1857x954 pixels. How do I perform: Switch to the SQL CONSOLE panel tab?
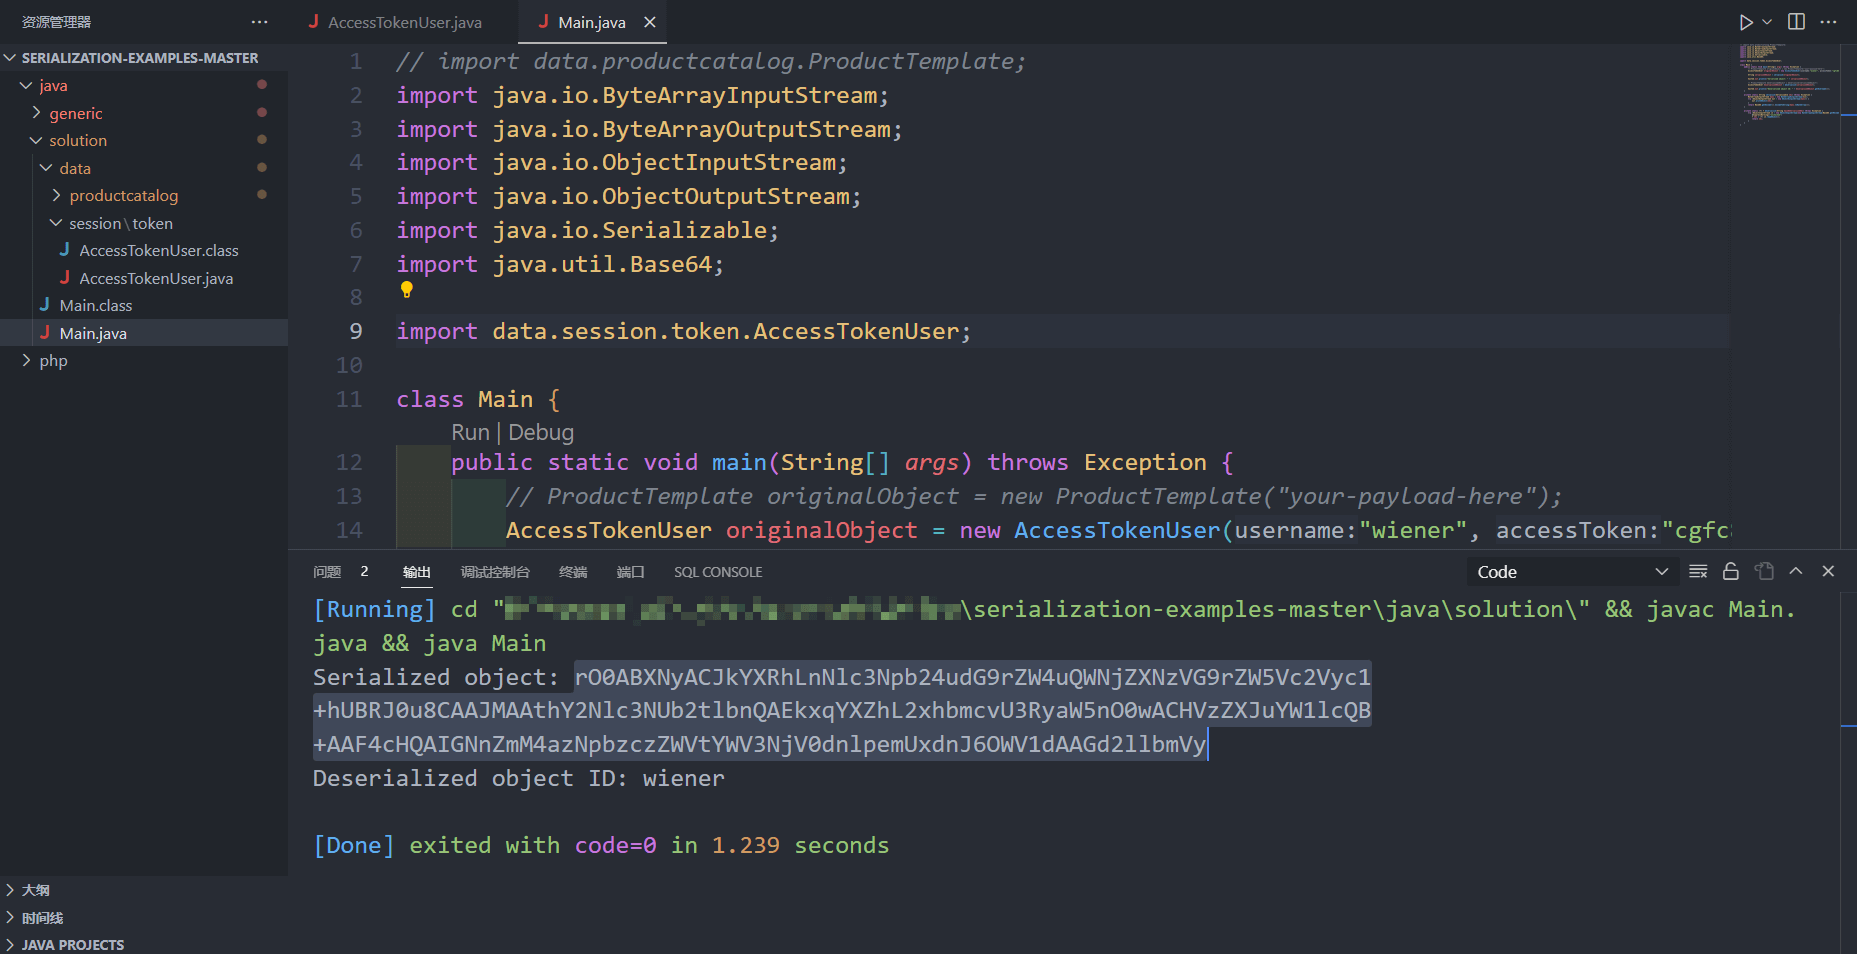(x=717, y=572)
